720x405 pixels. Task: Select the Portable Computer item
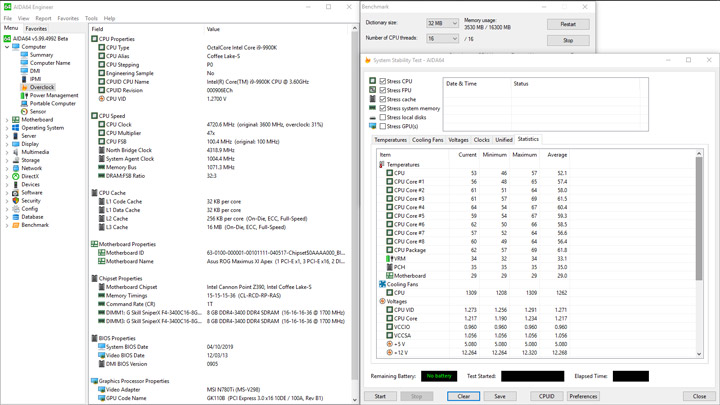(x=52, y=103)
